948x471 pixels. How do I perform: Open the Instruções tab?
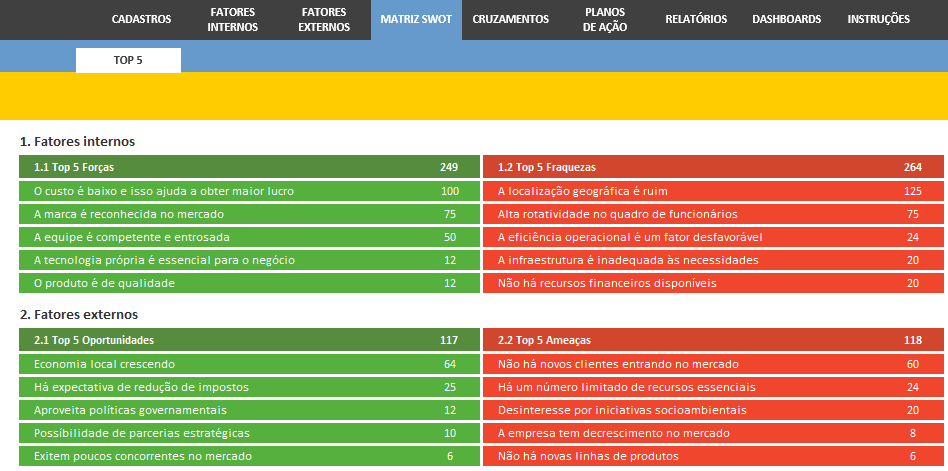coord(878,19)
